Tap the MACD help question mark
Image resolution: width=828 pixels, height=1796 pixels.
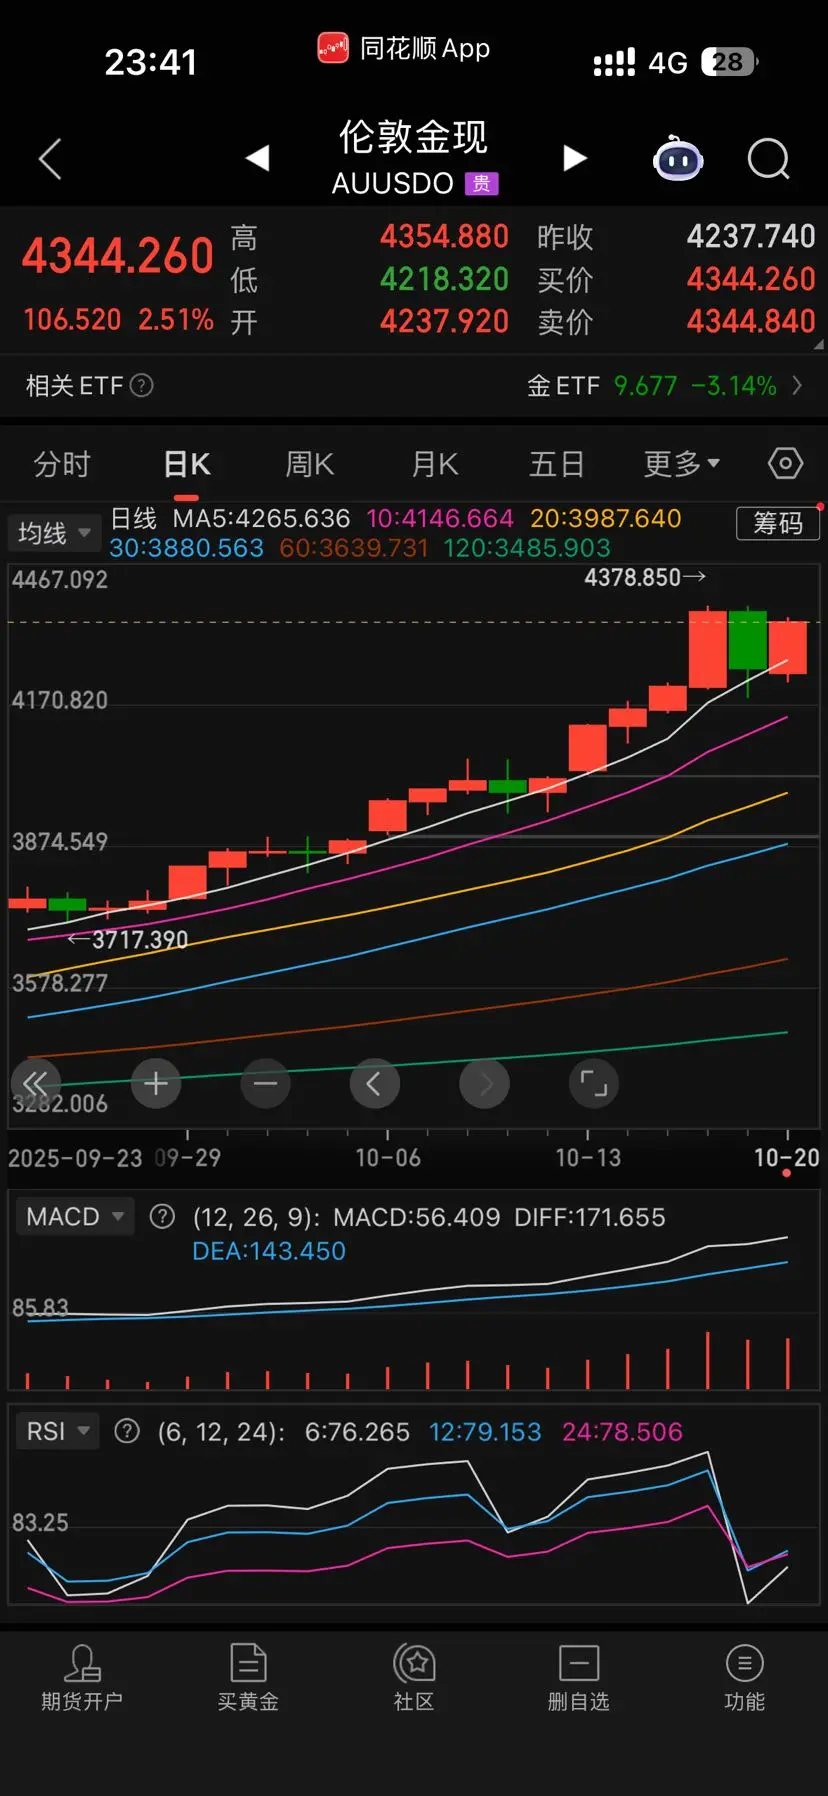161,1216
